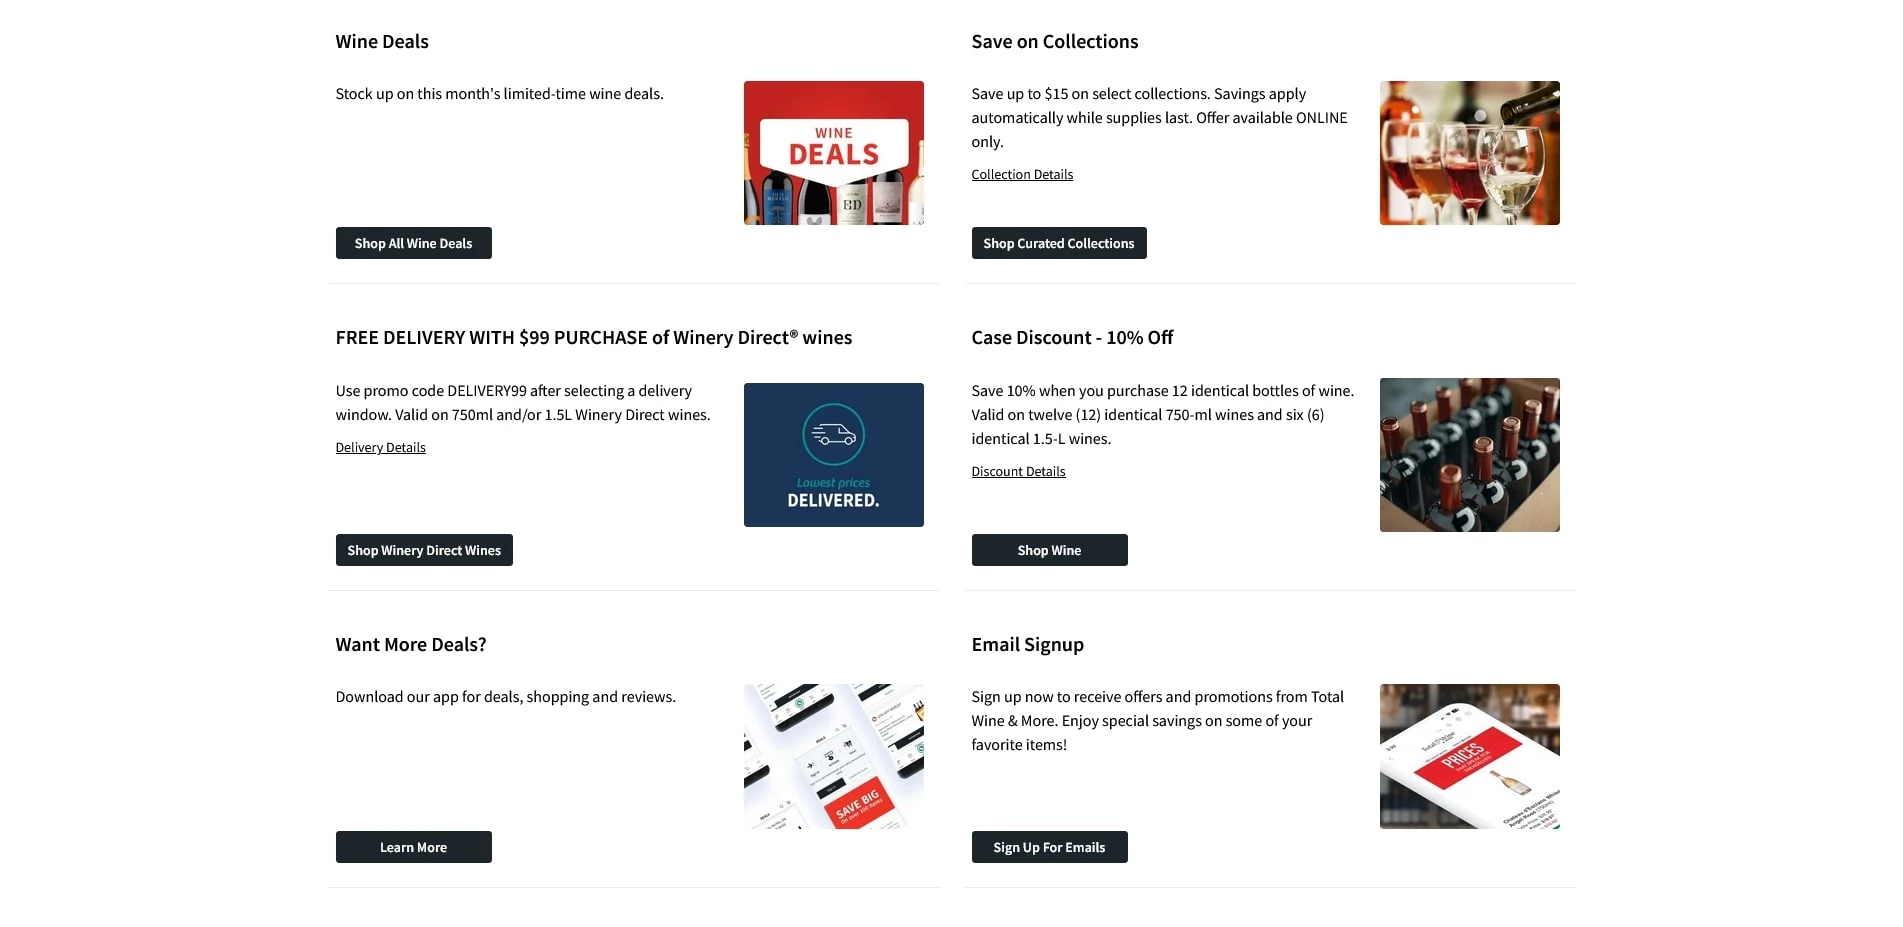Click the Save on Collections heading

[x=1054, y=42]
